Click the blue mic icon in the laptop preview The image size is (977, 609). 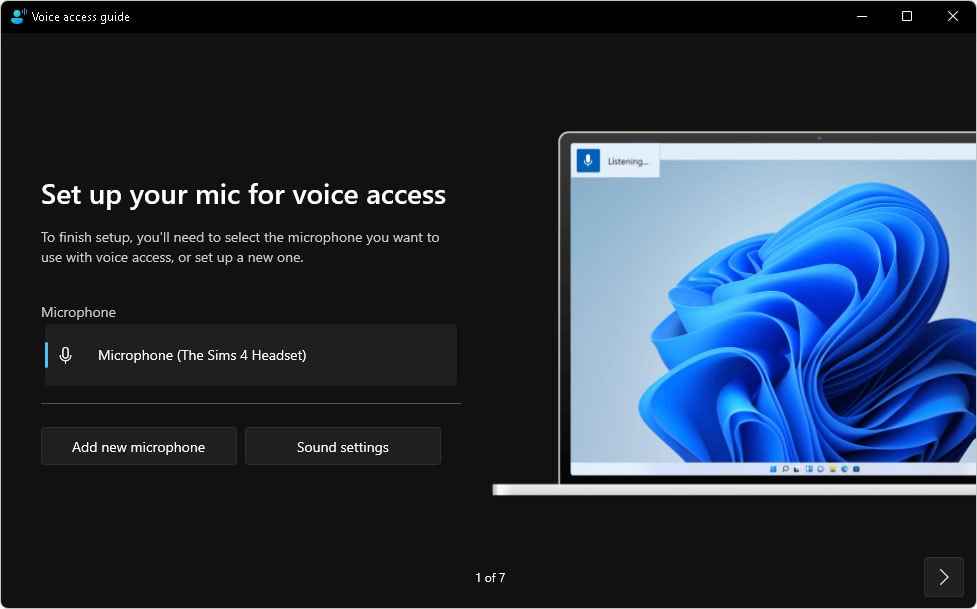(x=588, y=161)
